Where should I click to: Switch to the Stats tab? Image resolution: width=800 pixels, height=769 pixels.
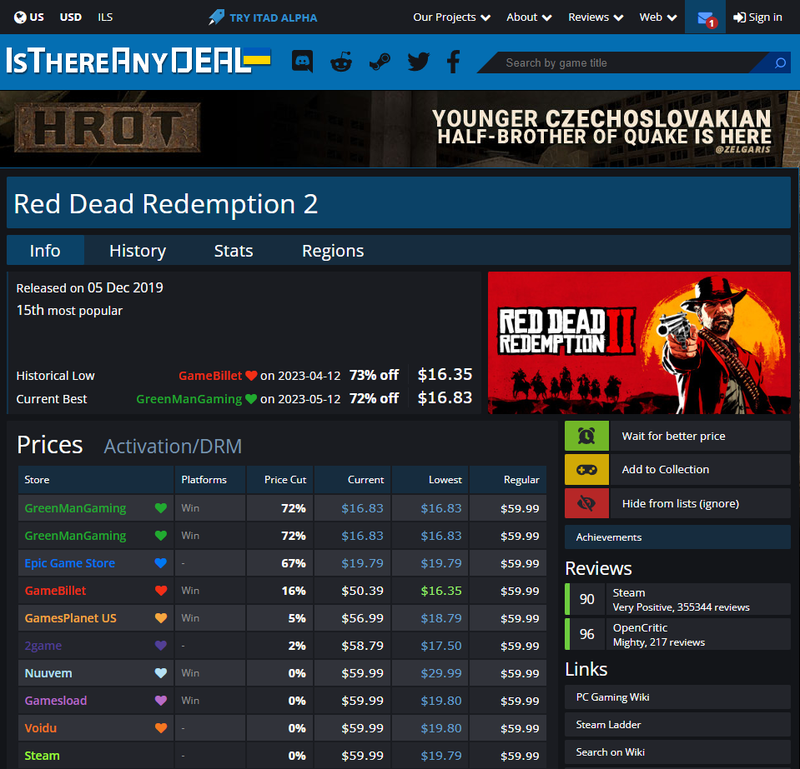pos(234,251)
